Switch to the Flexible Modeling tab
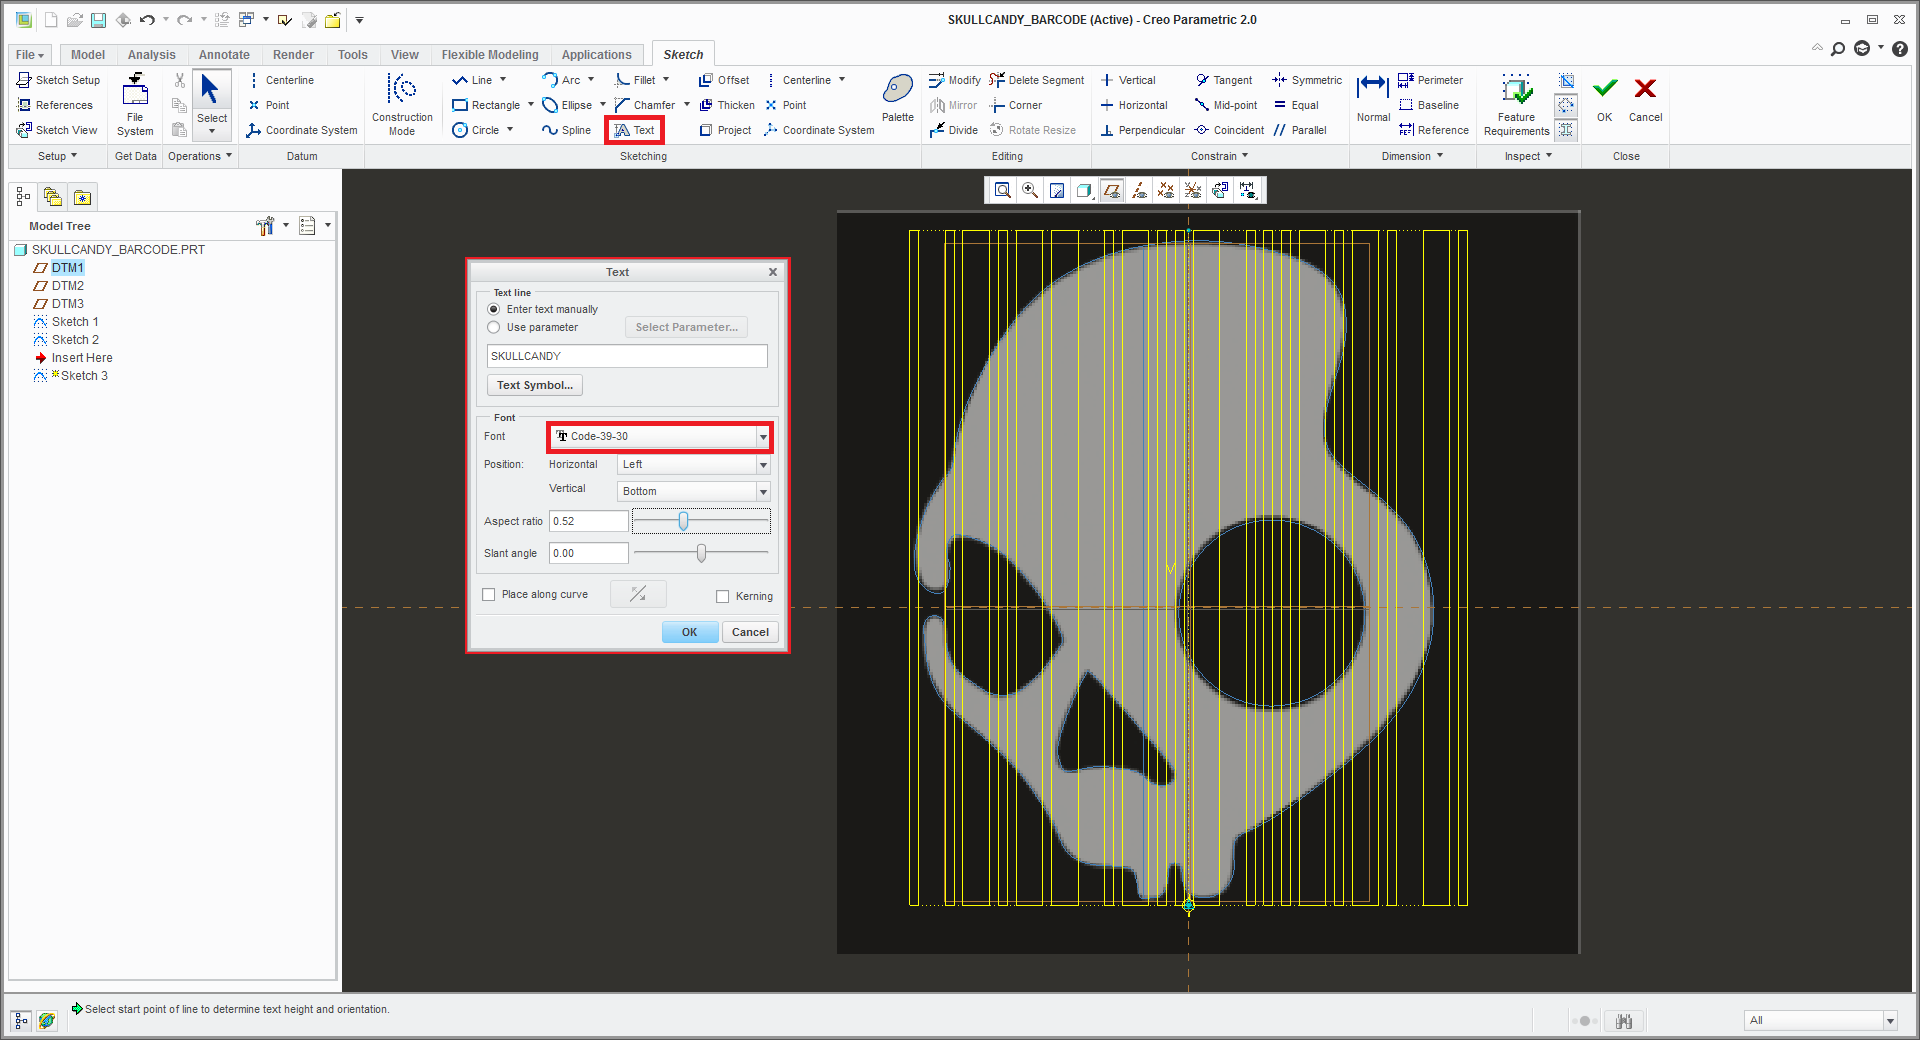The height and width of the screenshot is (1040, 1920). (489, 55)
